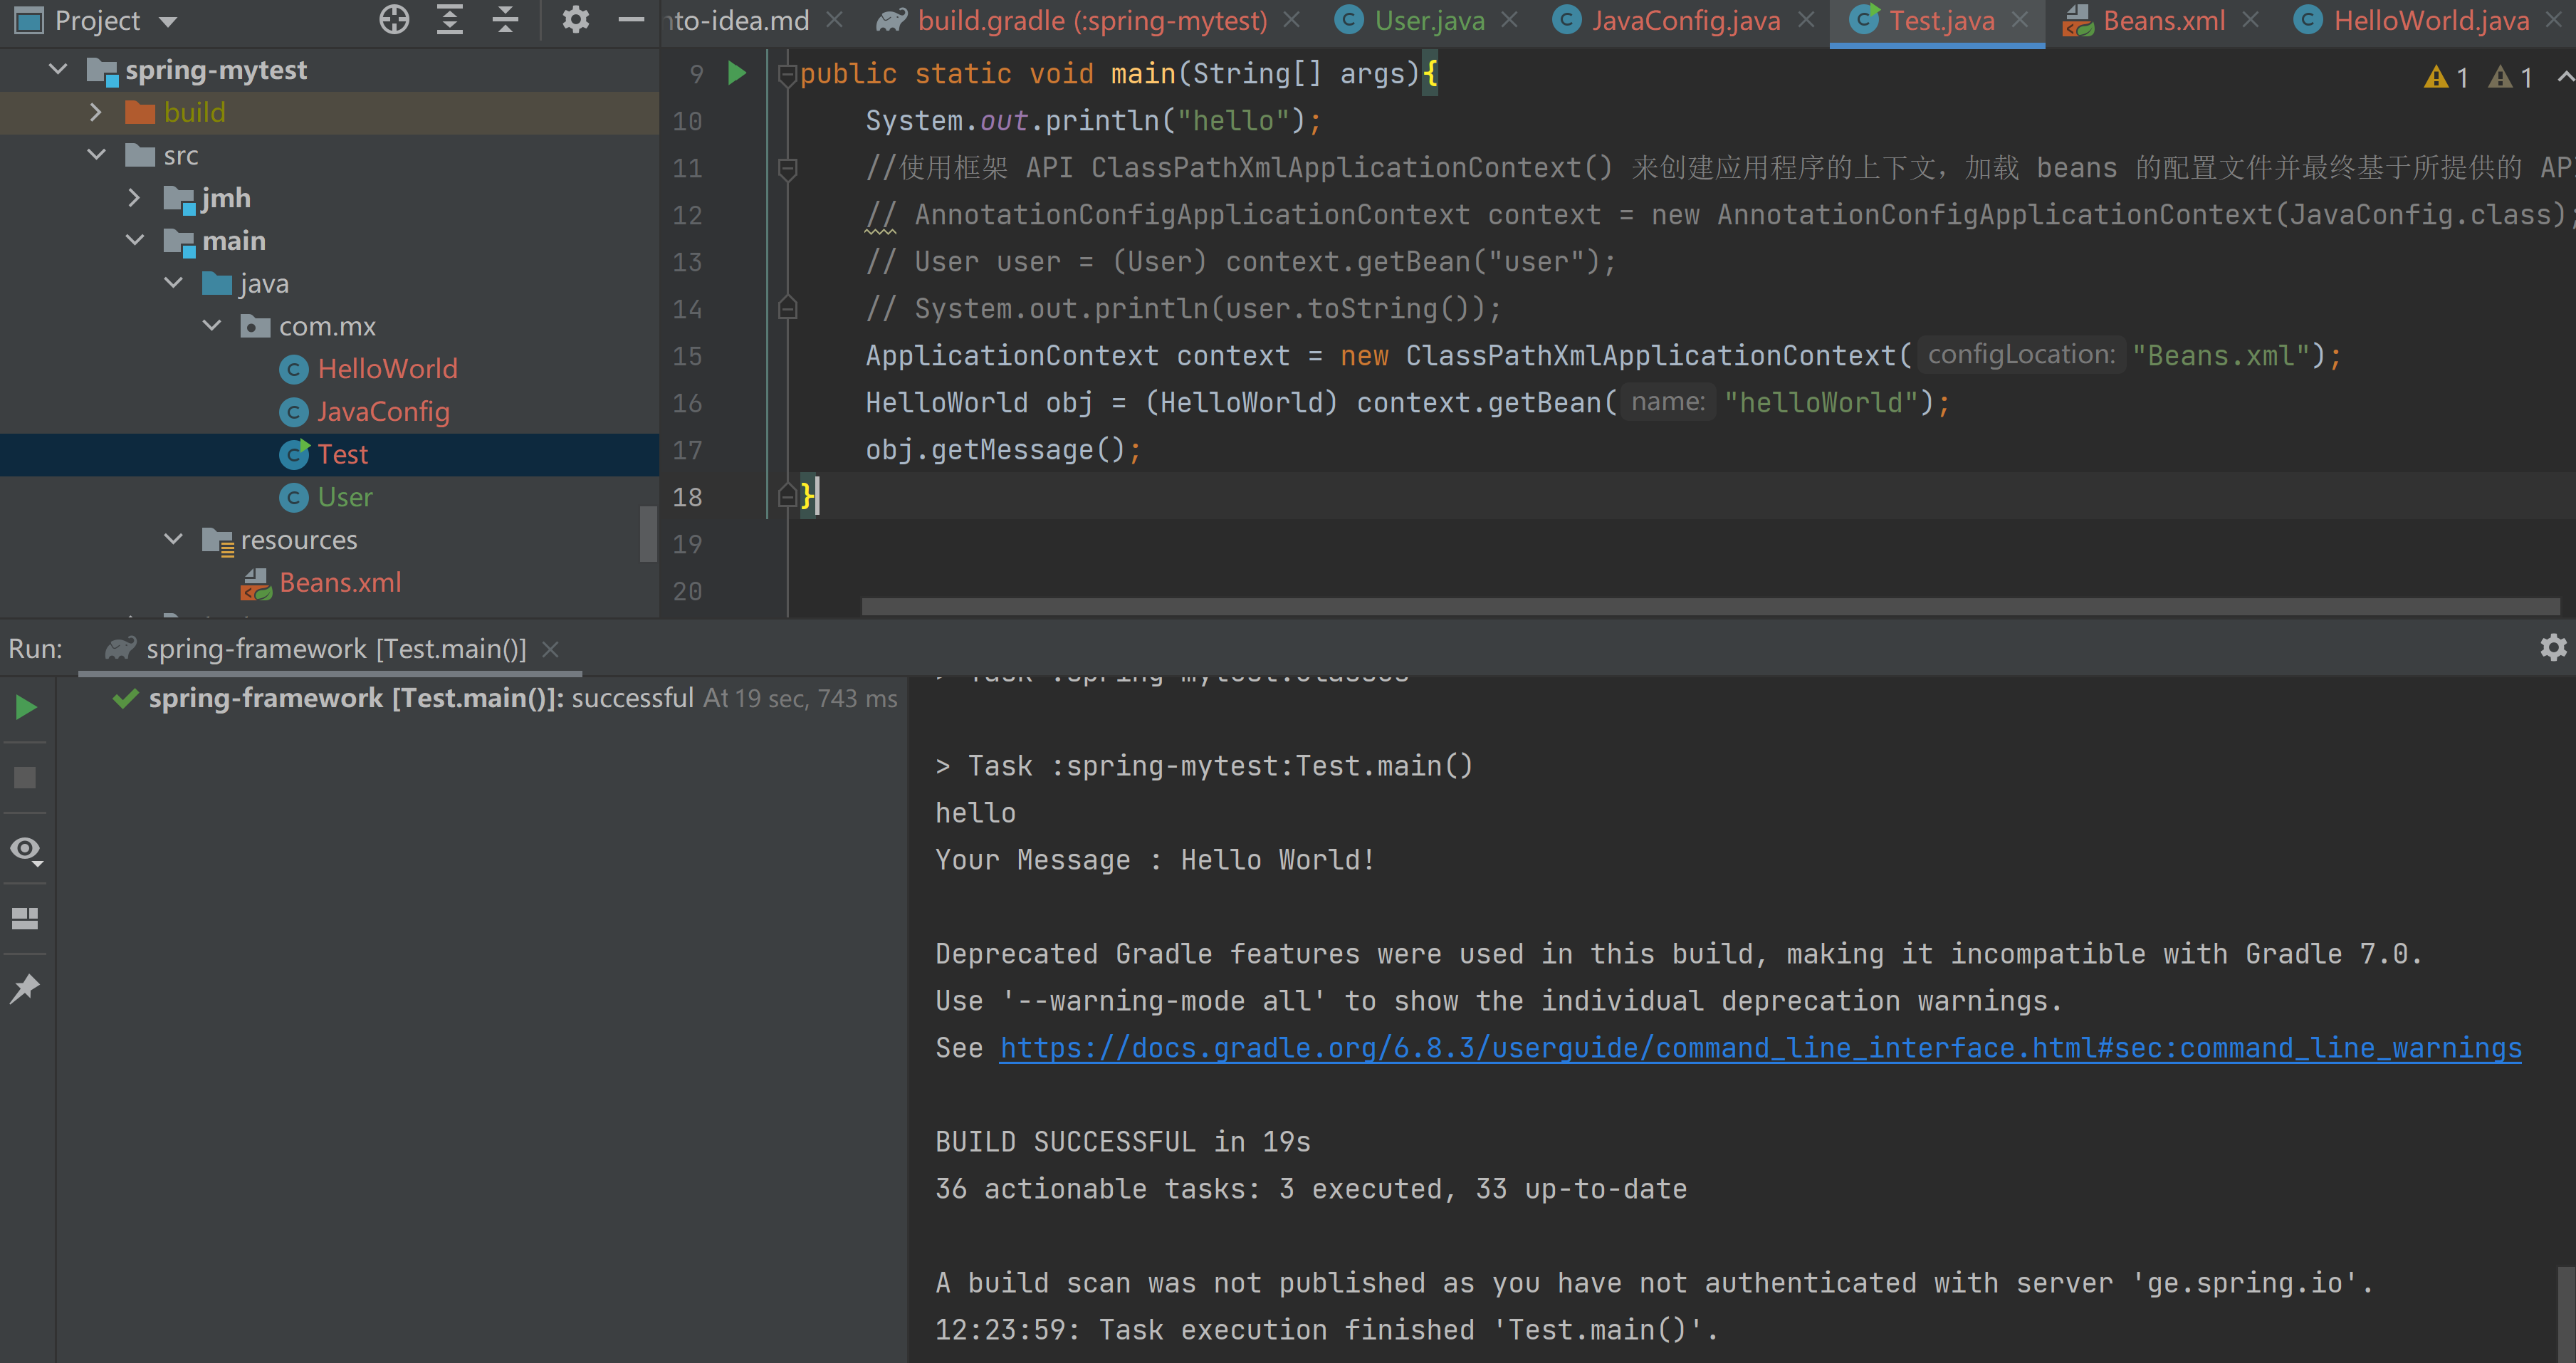Screen dimensions: 2576x1363
Task: Collapse the resources folder
Action: click(173, 540)
